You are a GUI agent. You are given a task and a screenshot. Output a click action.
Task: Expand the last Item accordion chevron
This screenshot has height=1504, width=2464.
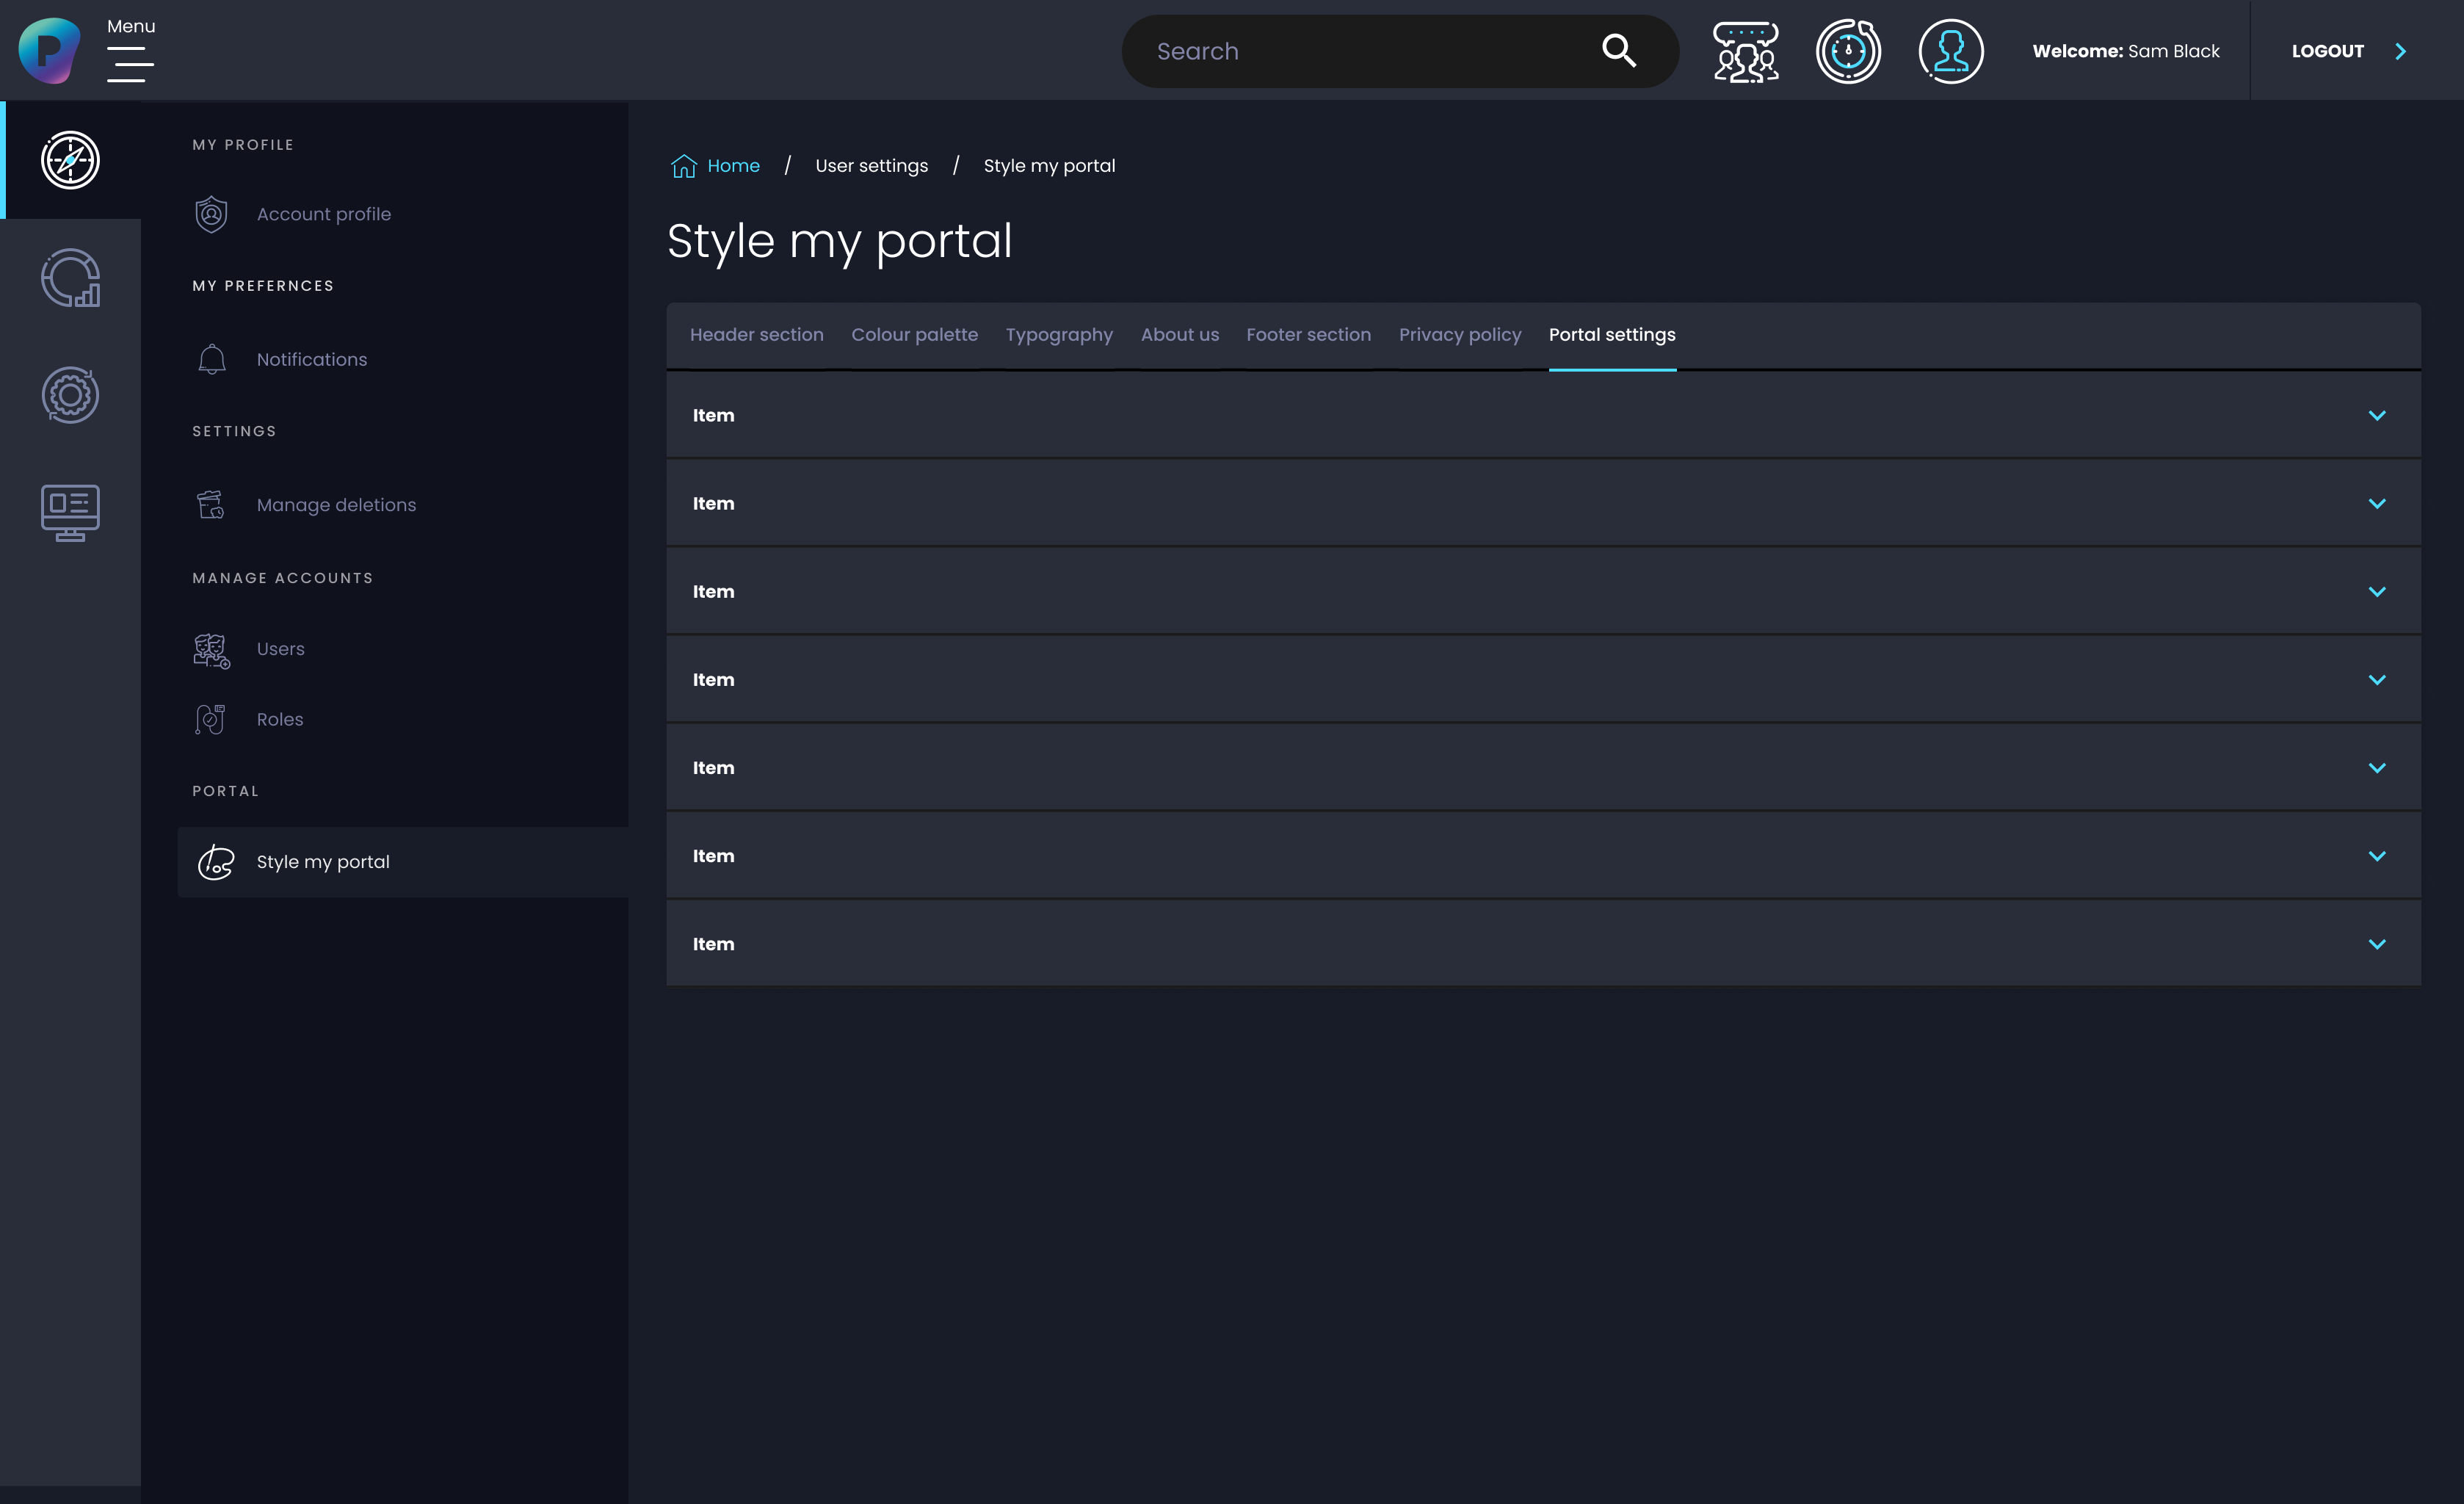pyautogui.click(x=2376, y=944)
